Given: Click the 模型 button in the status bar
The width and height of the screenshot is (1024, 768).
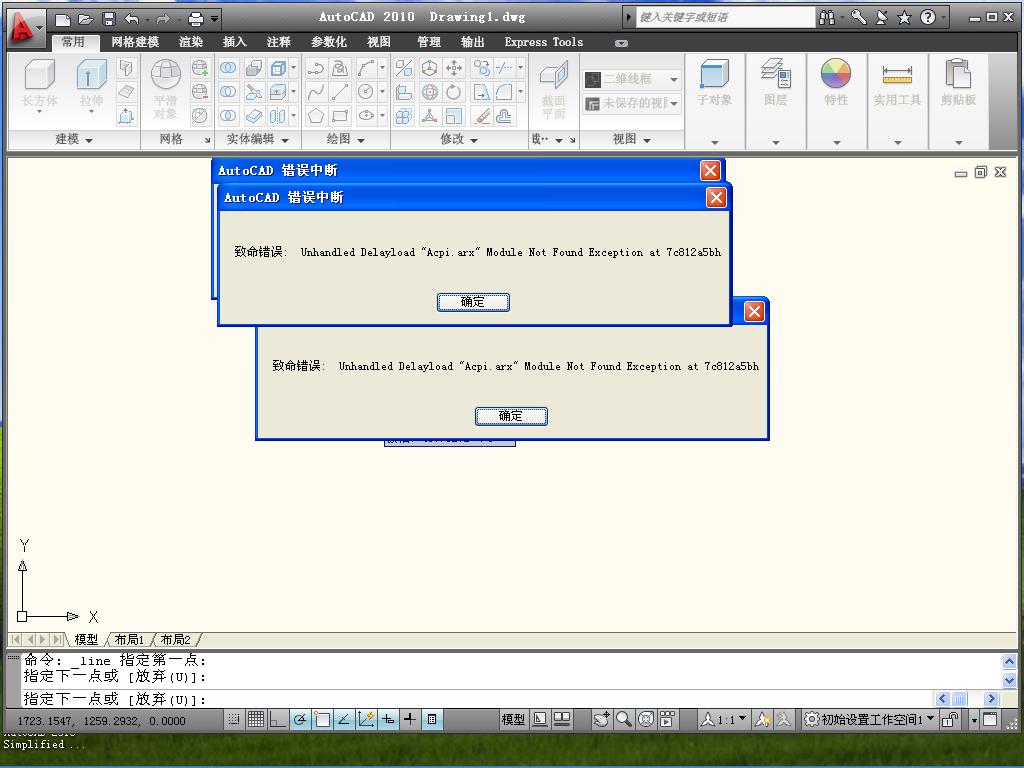Looking at the screenshot, I should click(x=513, y=719).
